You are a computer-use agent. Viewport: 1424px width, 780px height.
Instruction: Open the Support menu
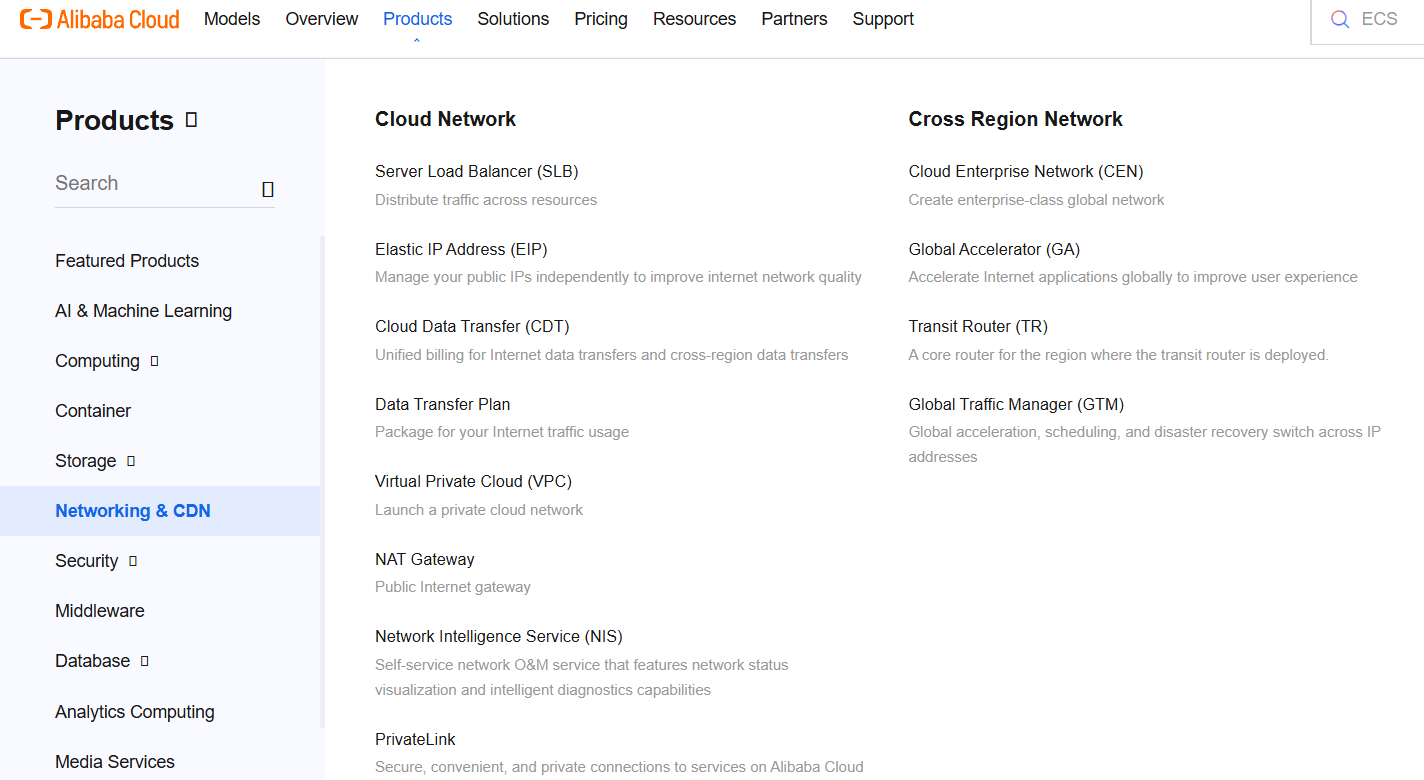(883, 19)
